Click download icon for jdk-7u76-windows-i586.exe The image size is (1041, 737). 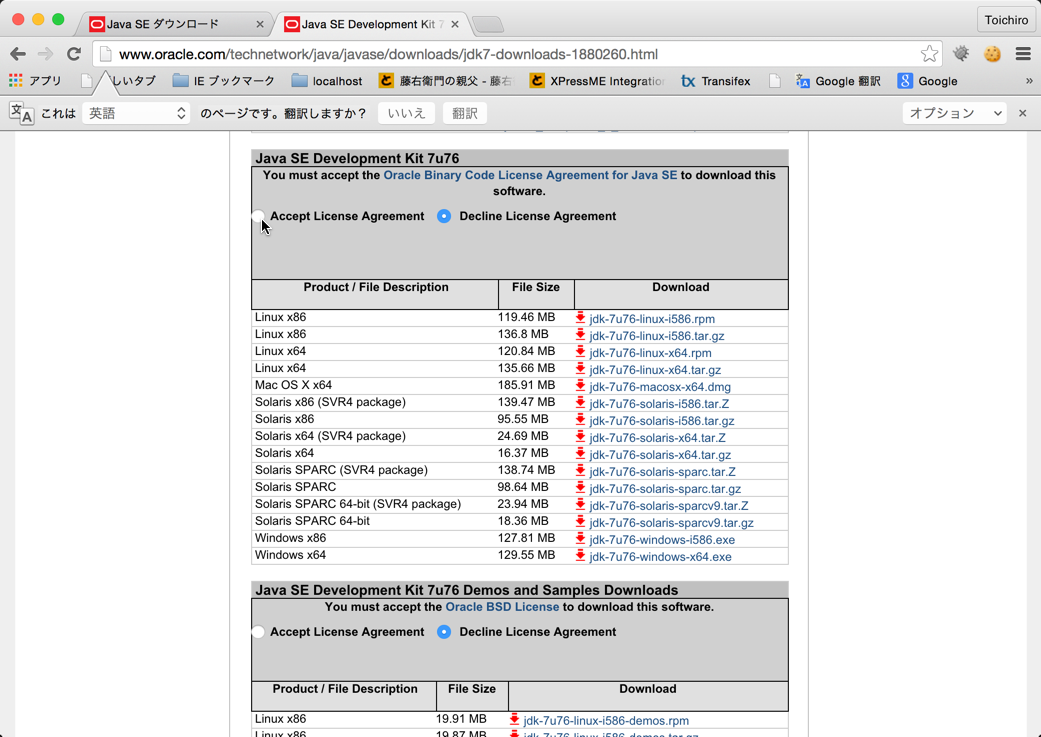[x=580, y=539]
